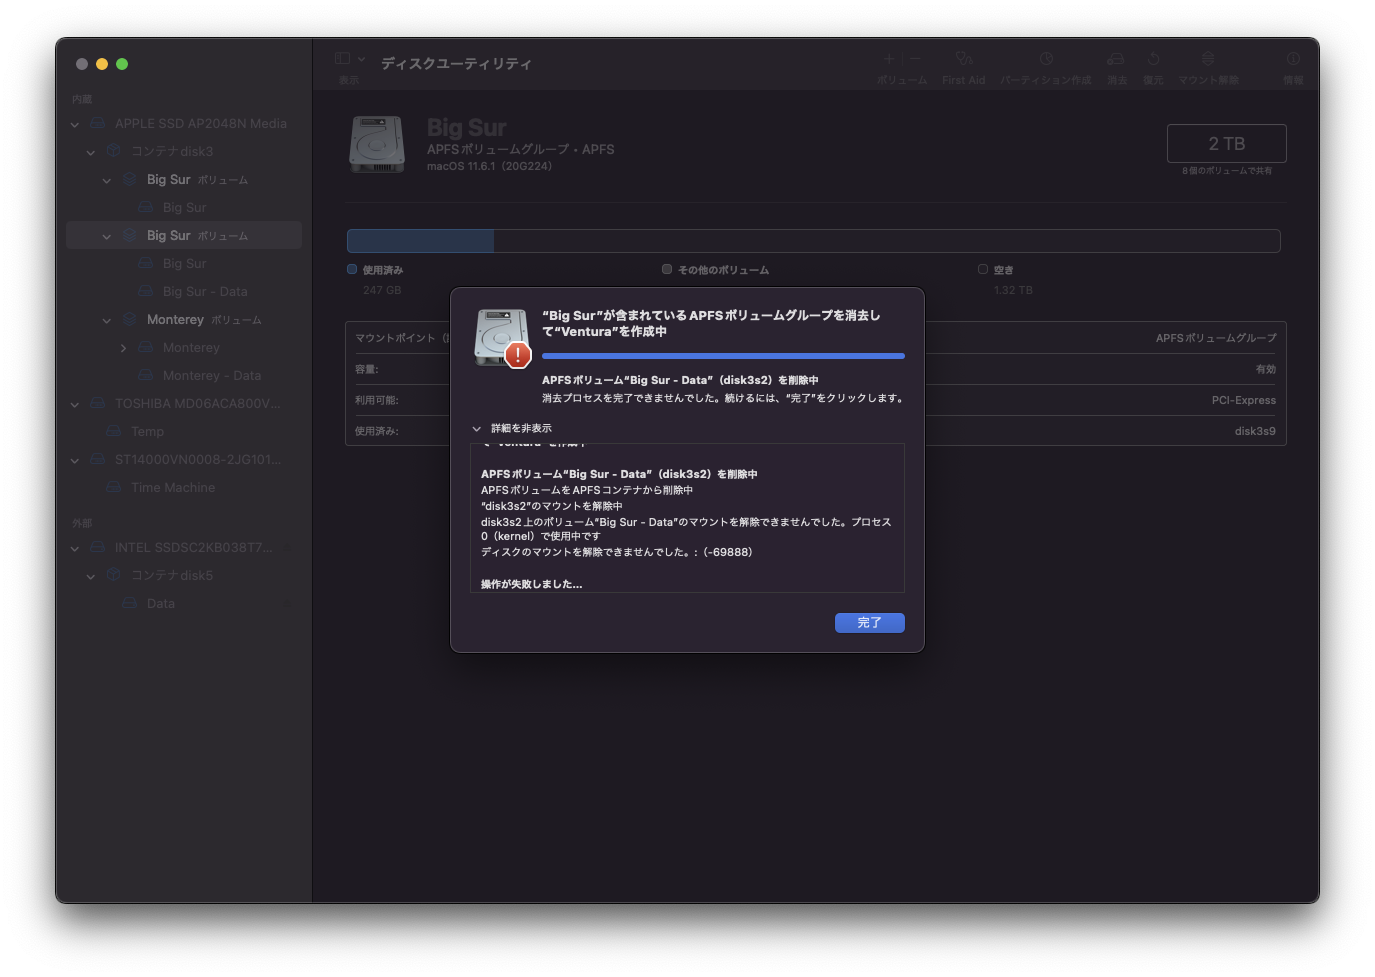Click the ディスクユーティリティ window title
Screen dimensions: 1375x977
[456, 63]
